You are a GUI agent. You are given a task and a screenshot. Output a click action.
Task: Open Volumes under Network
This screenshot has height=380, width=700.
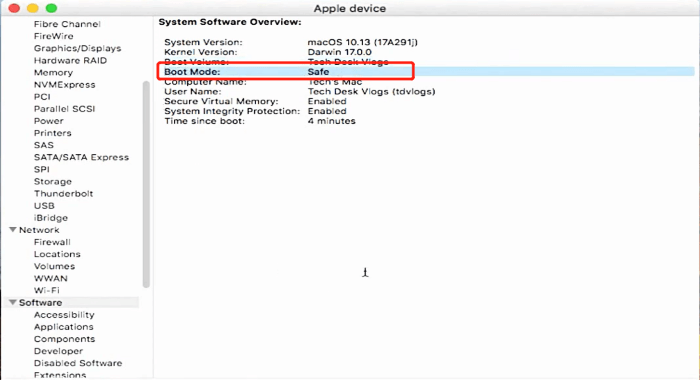point(54,266)
